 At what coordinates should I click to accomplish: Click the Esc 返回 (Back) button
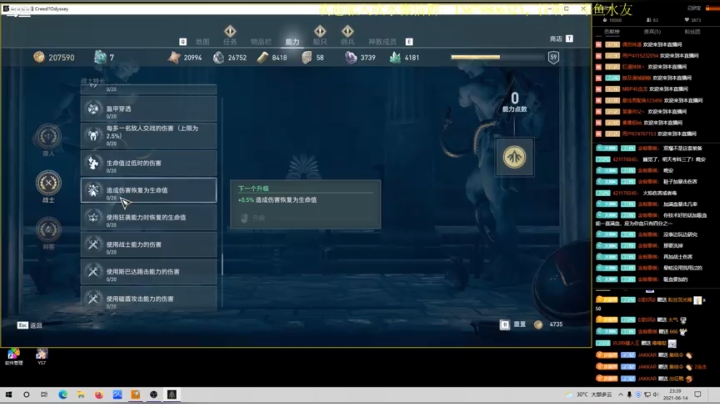(x=30, y=325)
